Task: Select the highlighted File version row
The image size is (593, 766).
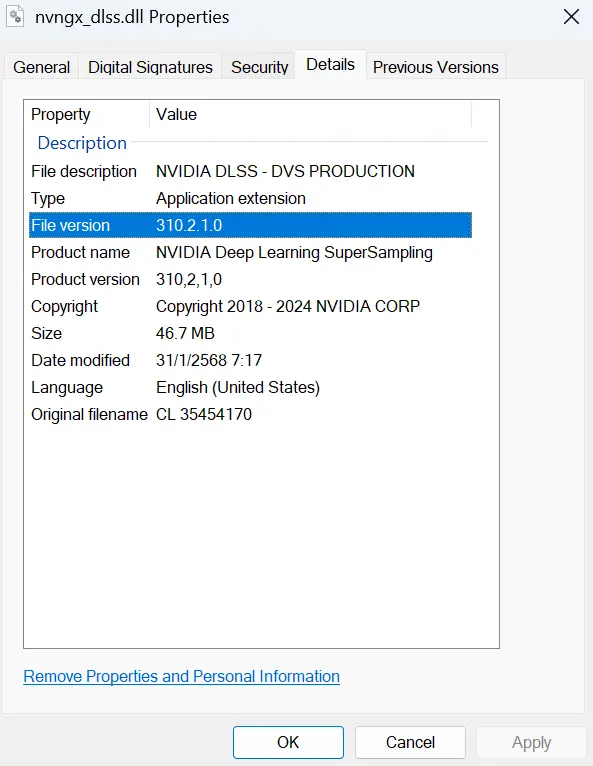Action: click(x=250, y=225)
